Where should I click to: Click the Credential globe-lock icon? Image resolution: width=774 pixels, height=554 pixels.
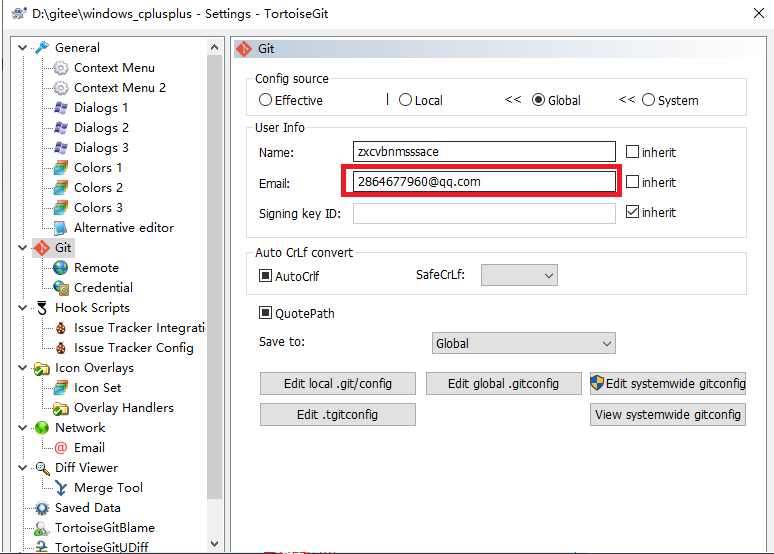coord(61,288)
